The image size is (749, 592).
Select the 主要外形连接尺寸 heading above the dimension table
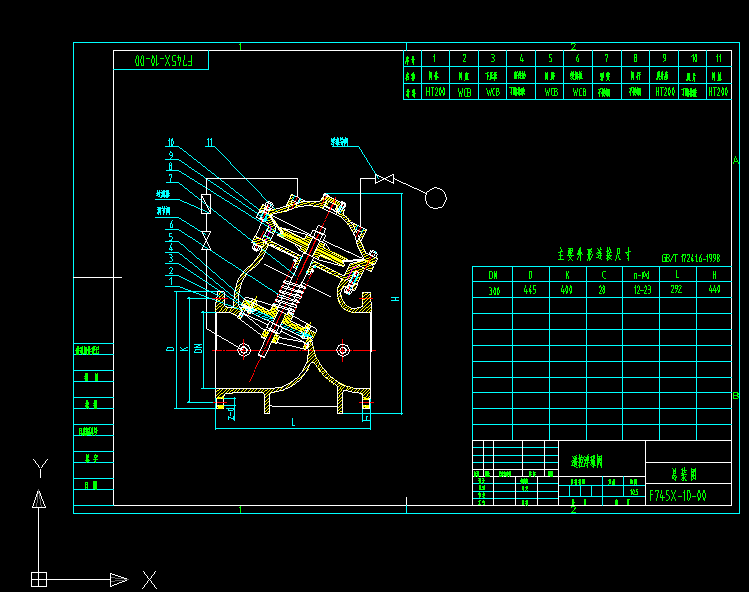click(x=594, y=254)
